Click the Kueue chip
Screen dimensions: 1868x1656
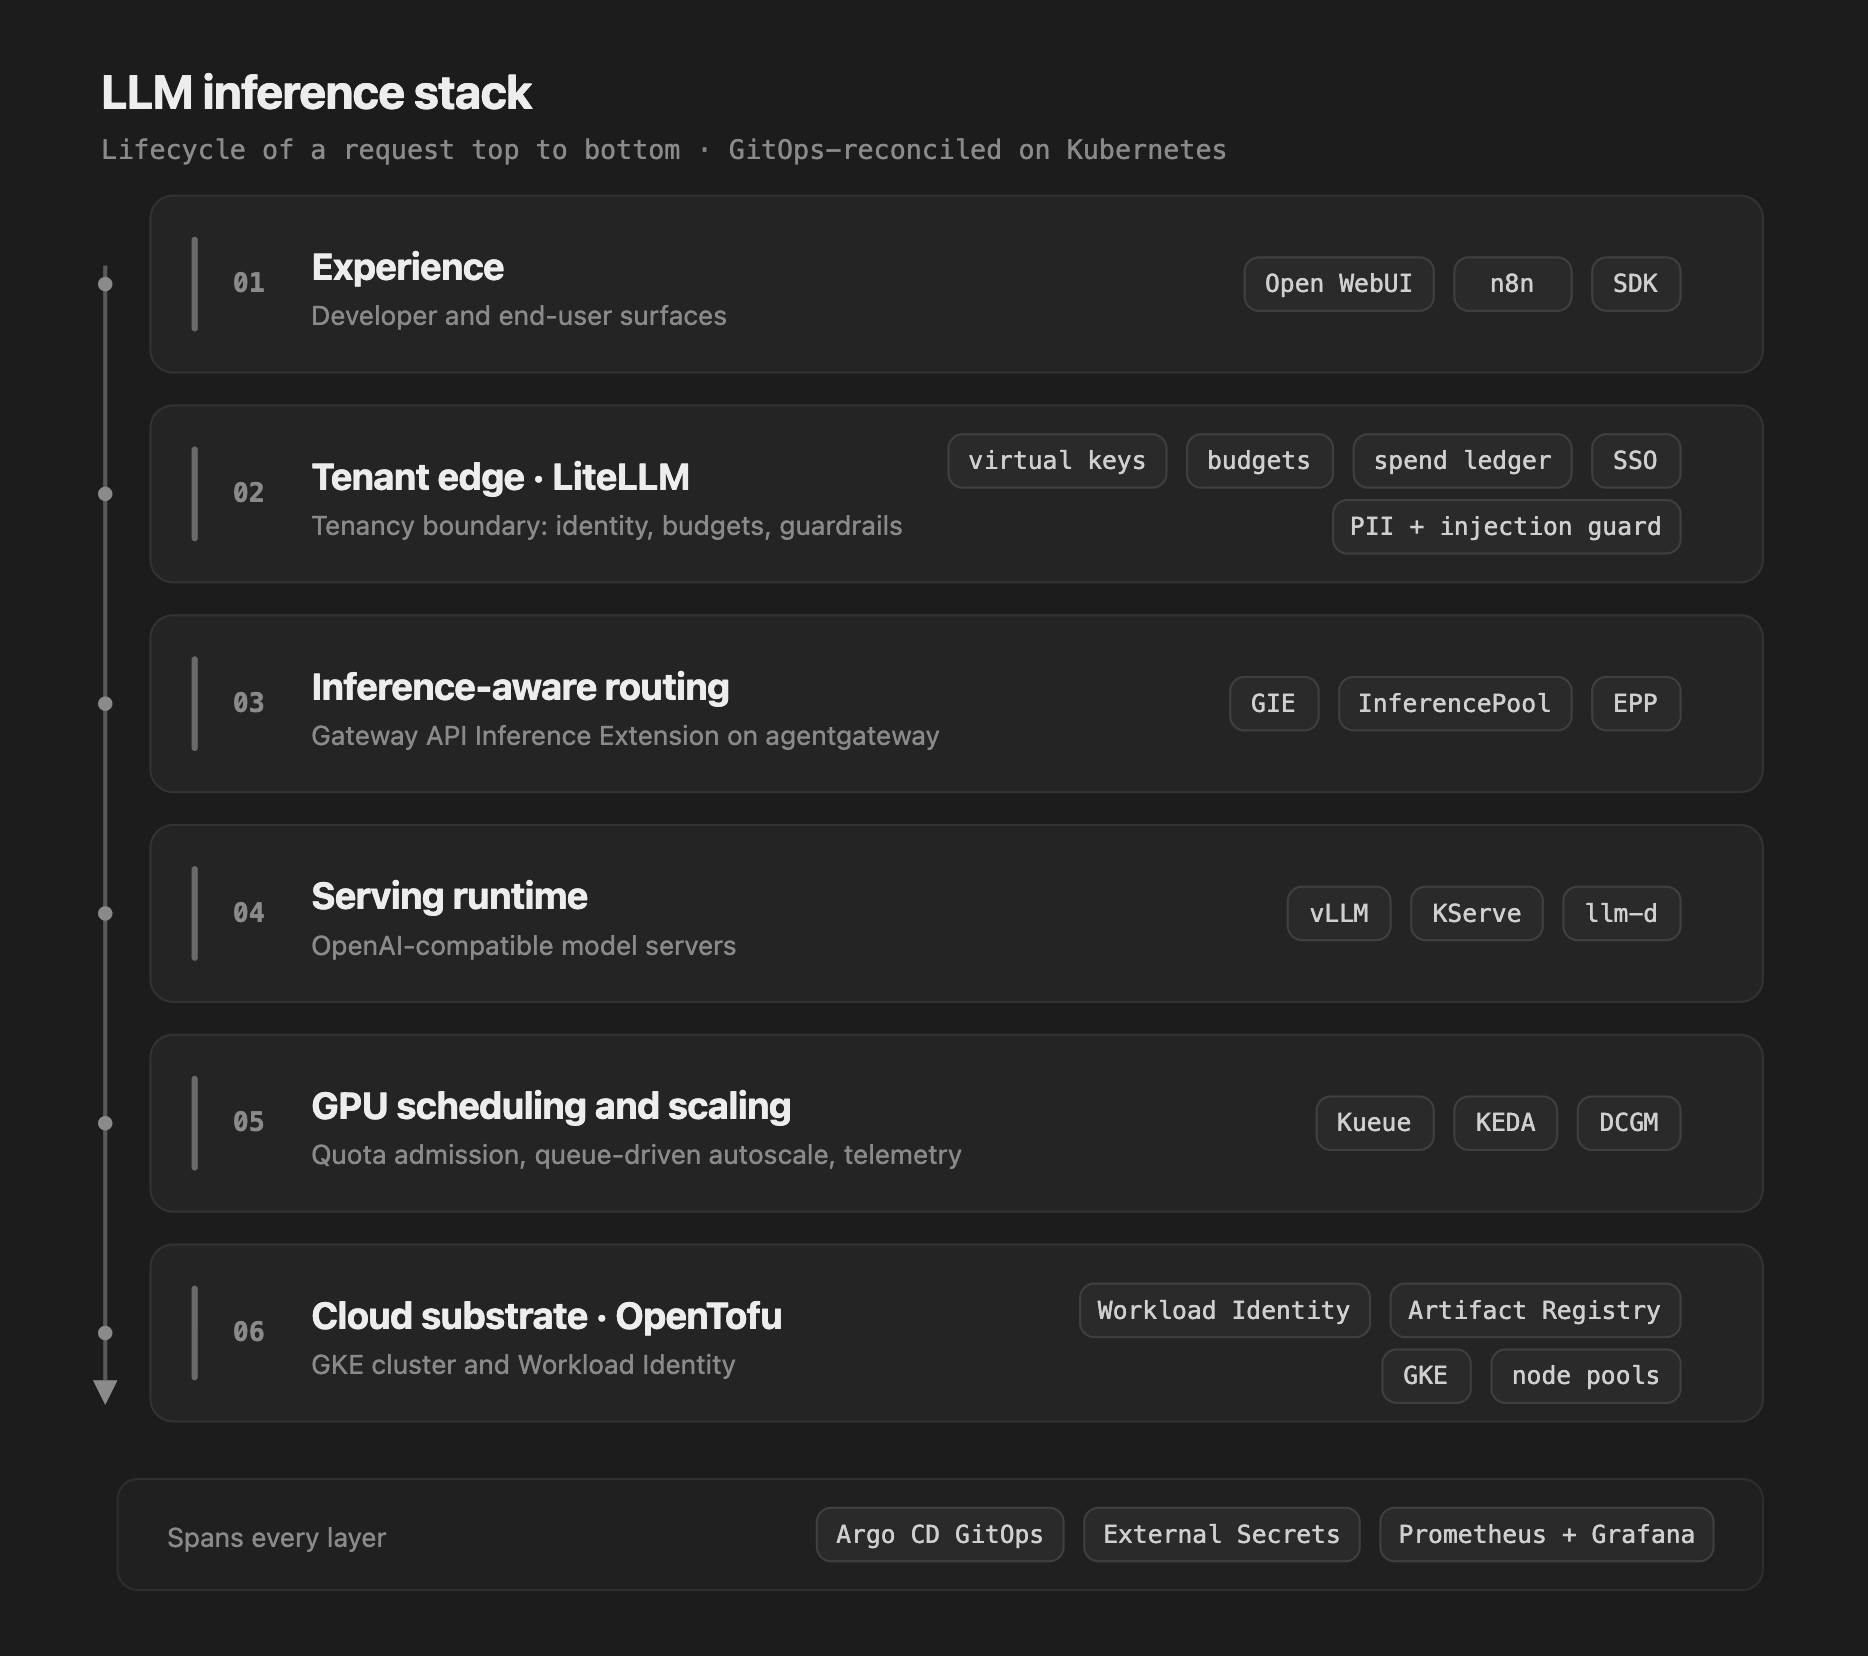click(x=1375, y=1123)
